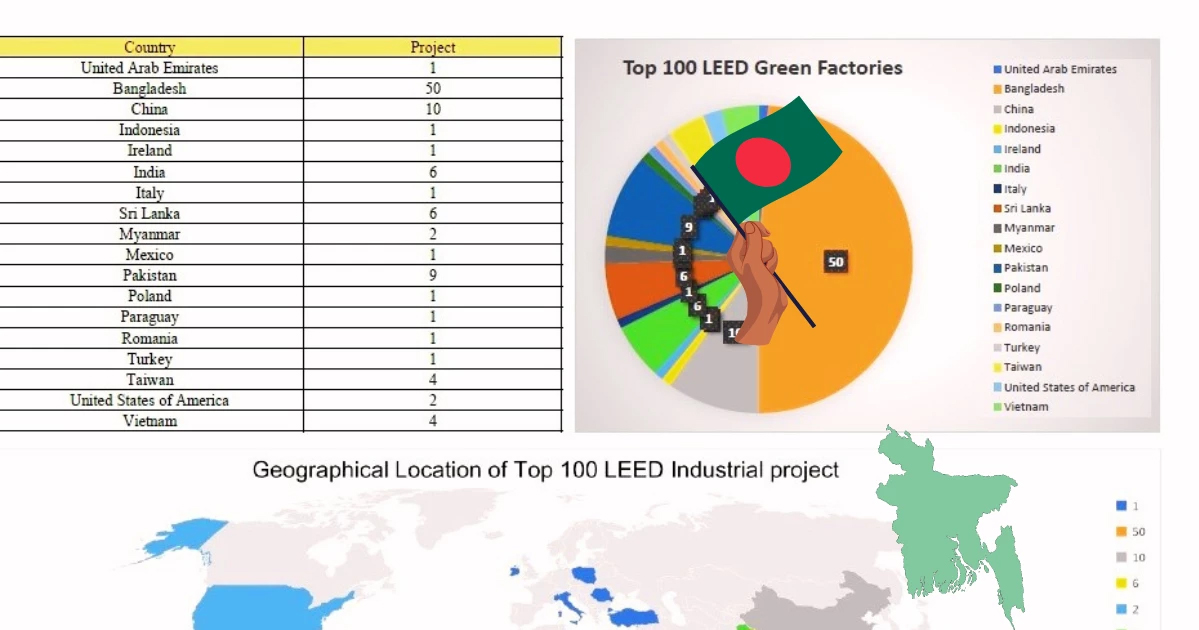Click 'United States of America' in the pie legend
This screenshot has height=630, width=1199.
click(1069, 387)
